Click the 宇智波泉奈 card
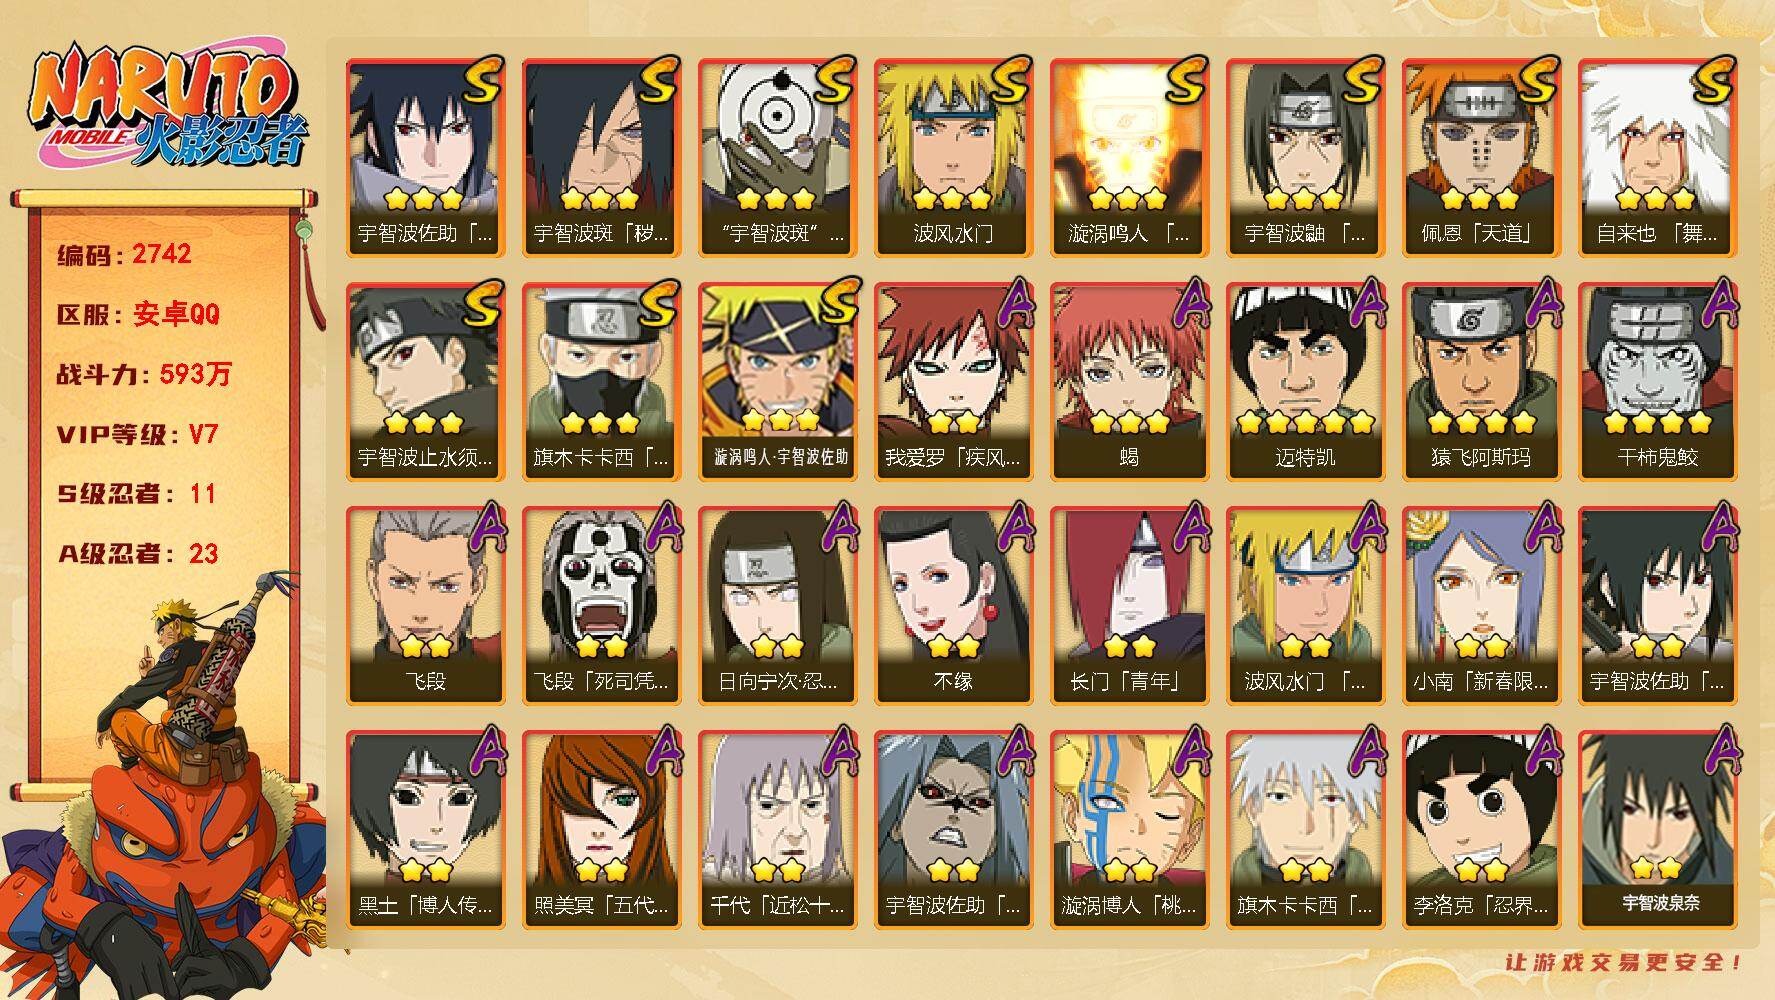This screenshot has height=1000, width=1775. tap(1657, 830)
